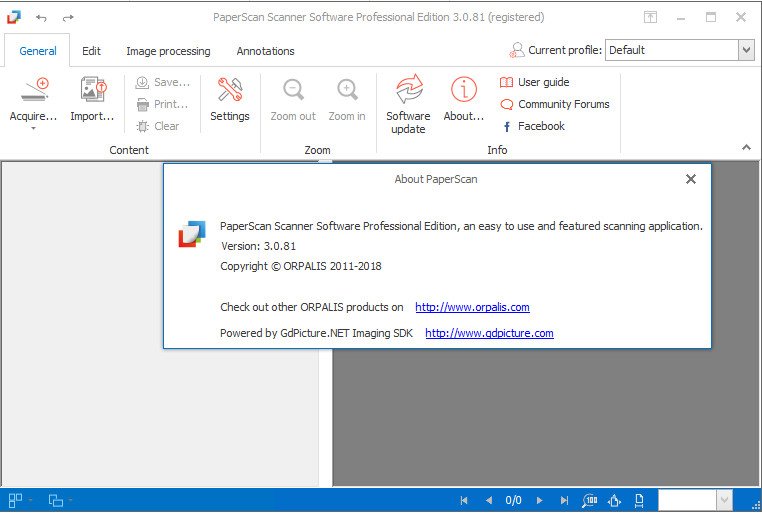The image size is (762, 513).
Task: Go to the previous page
Action: click(x=489, y=500)
